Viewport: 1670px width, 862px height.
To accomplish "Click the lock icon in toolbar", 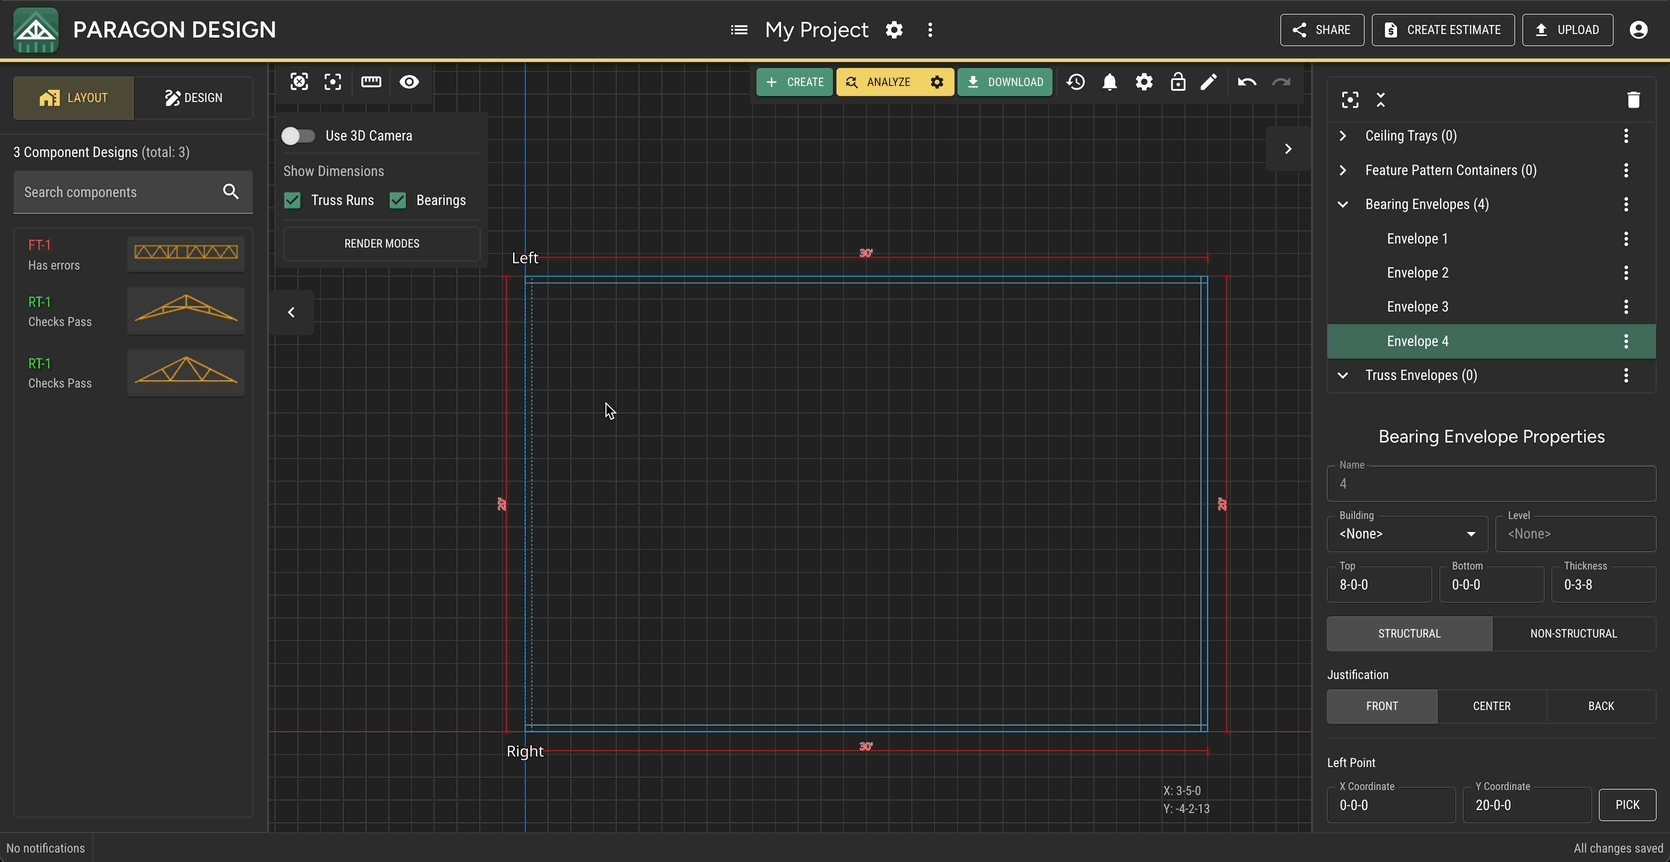I will click(1178, 82).
